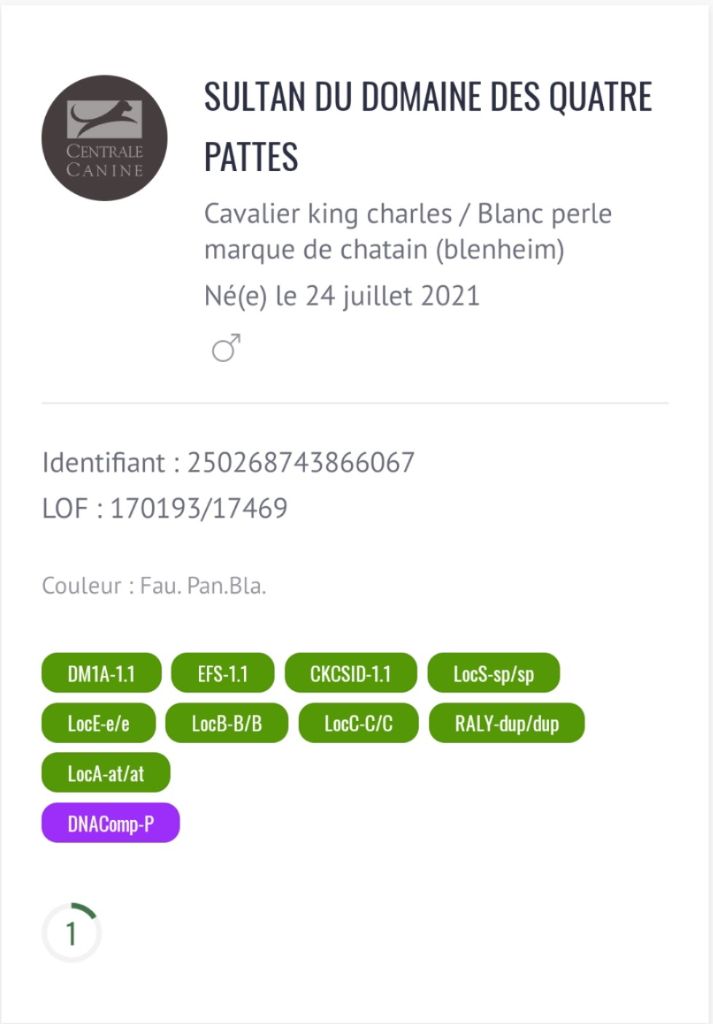The height and width of the screenshot is (1024, 713).
Task: Click the circular progress indicator showing 1
Action: click(x=71, y=933)
